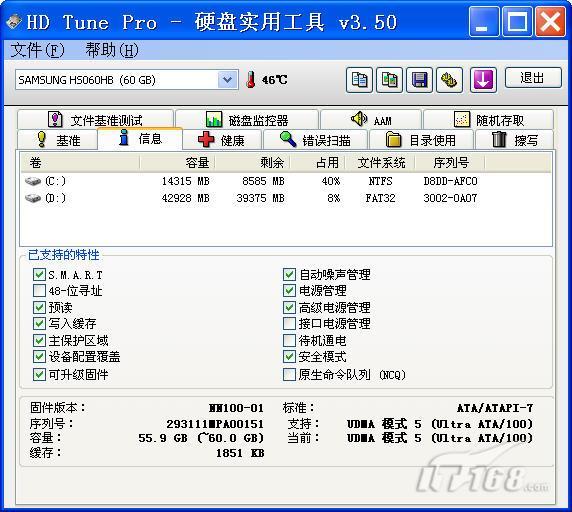Click the 42928 MB capacity cell
The height and width of the screenshot is (512, 572).
tap(186, 198)
